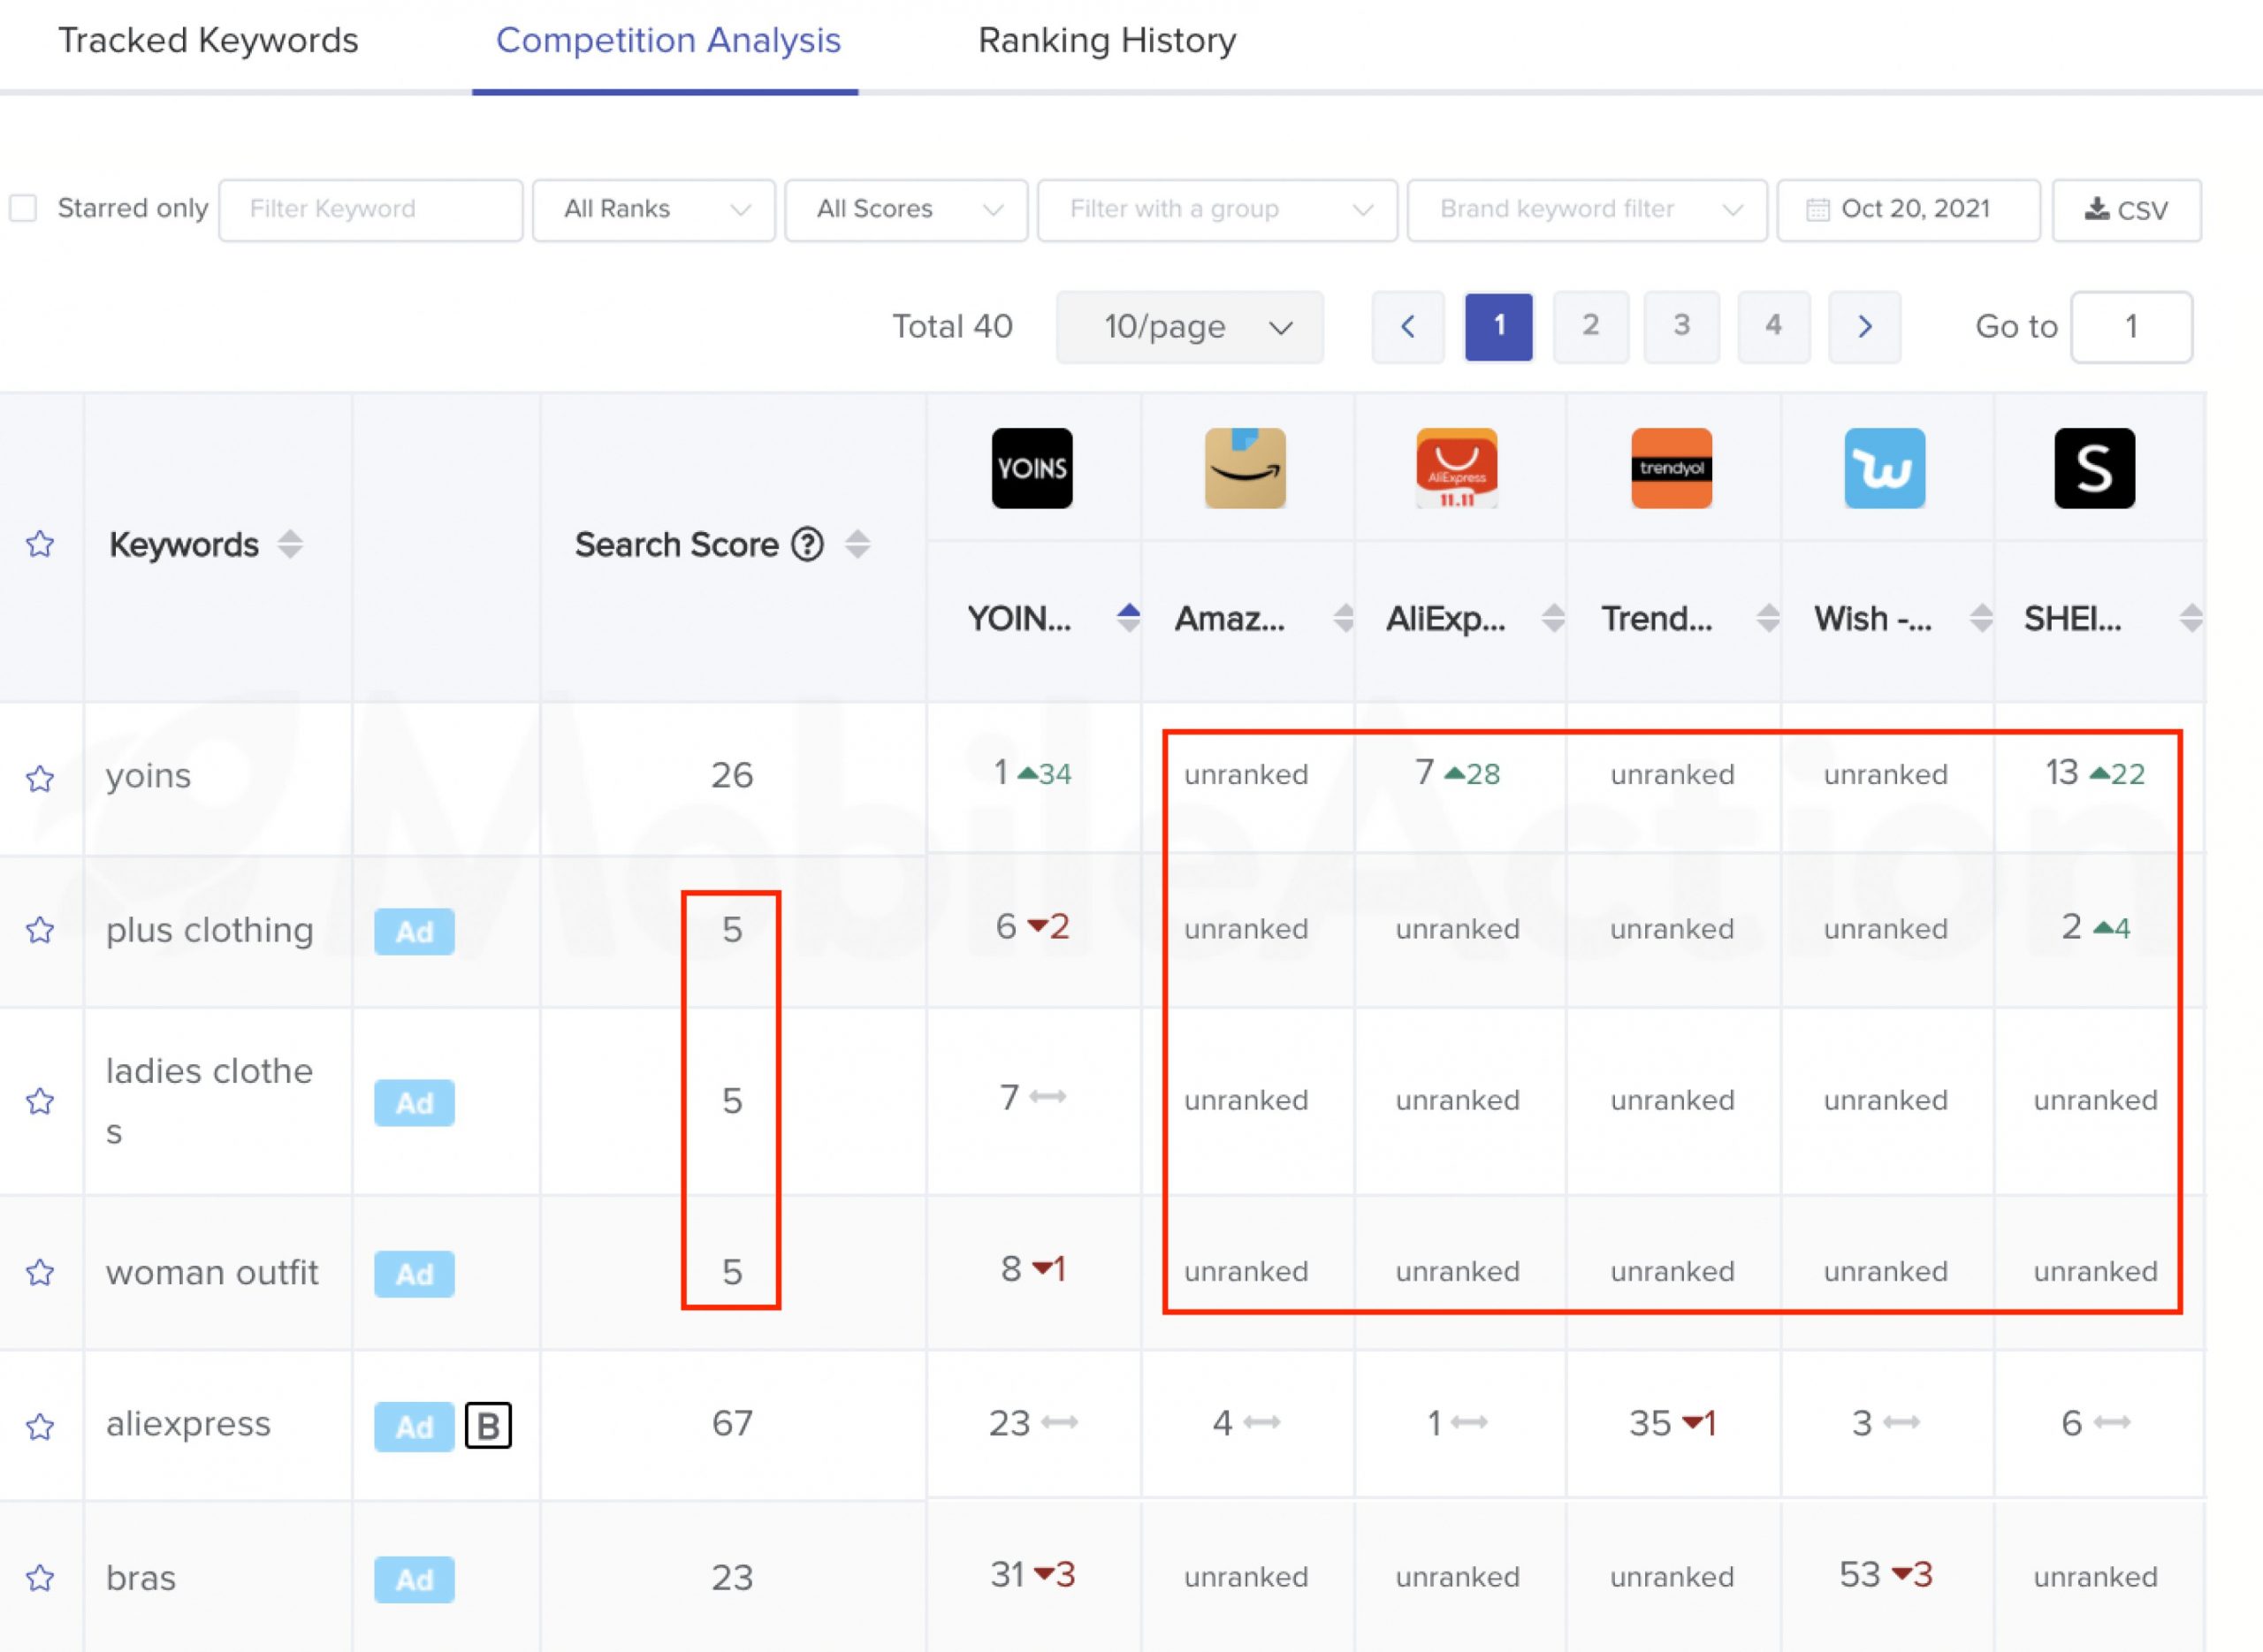
Task: Open the AliExpress app icon
Action: (1457, 469)
